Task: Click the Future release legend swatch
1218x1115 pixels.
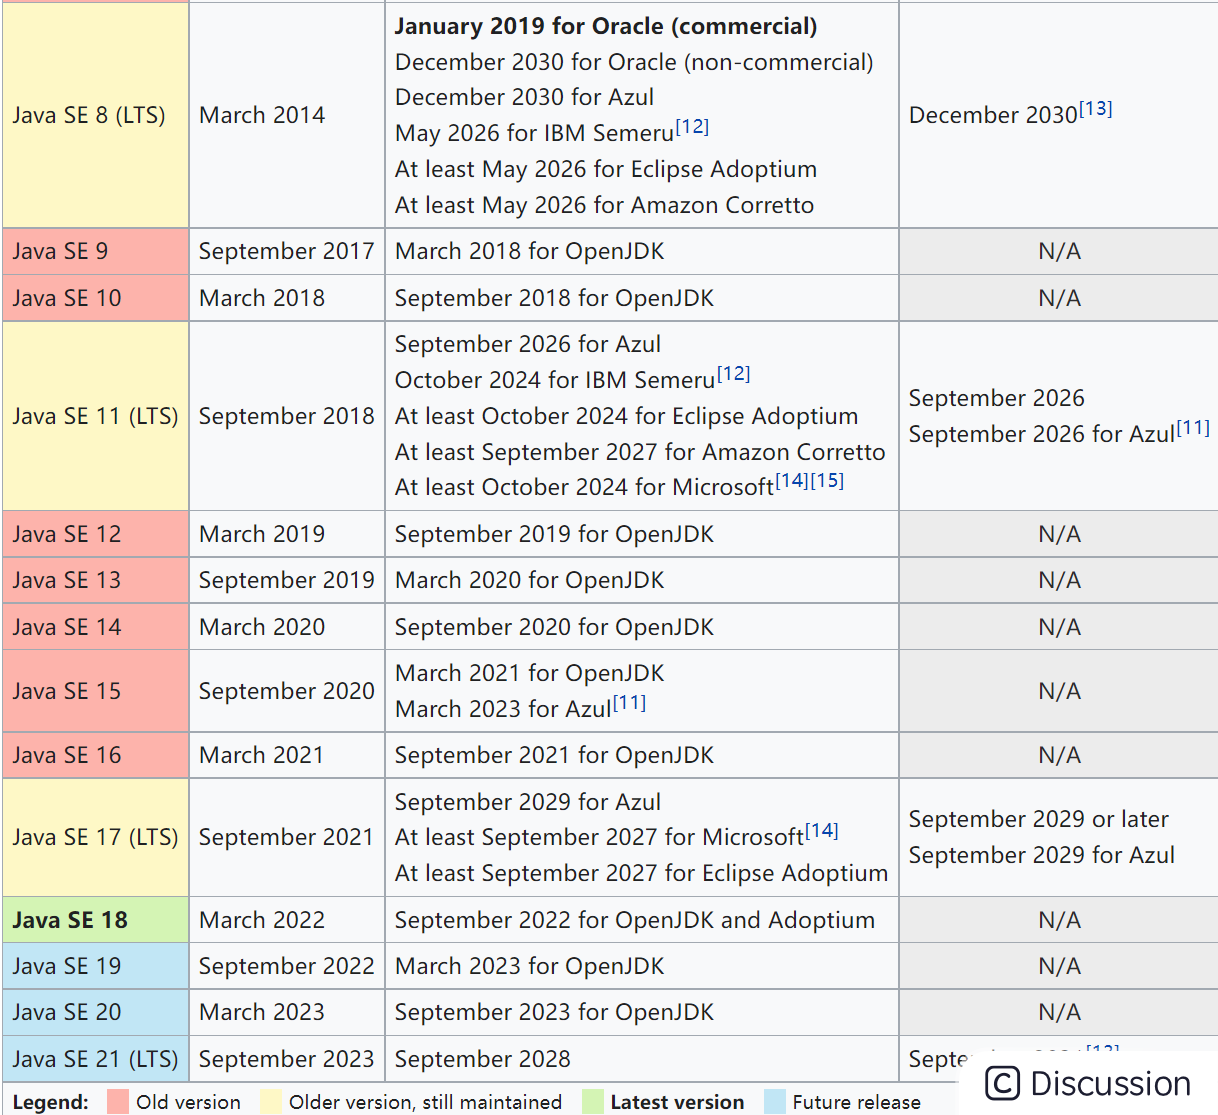Action: (x=775, y=1101)
